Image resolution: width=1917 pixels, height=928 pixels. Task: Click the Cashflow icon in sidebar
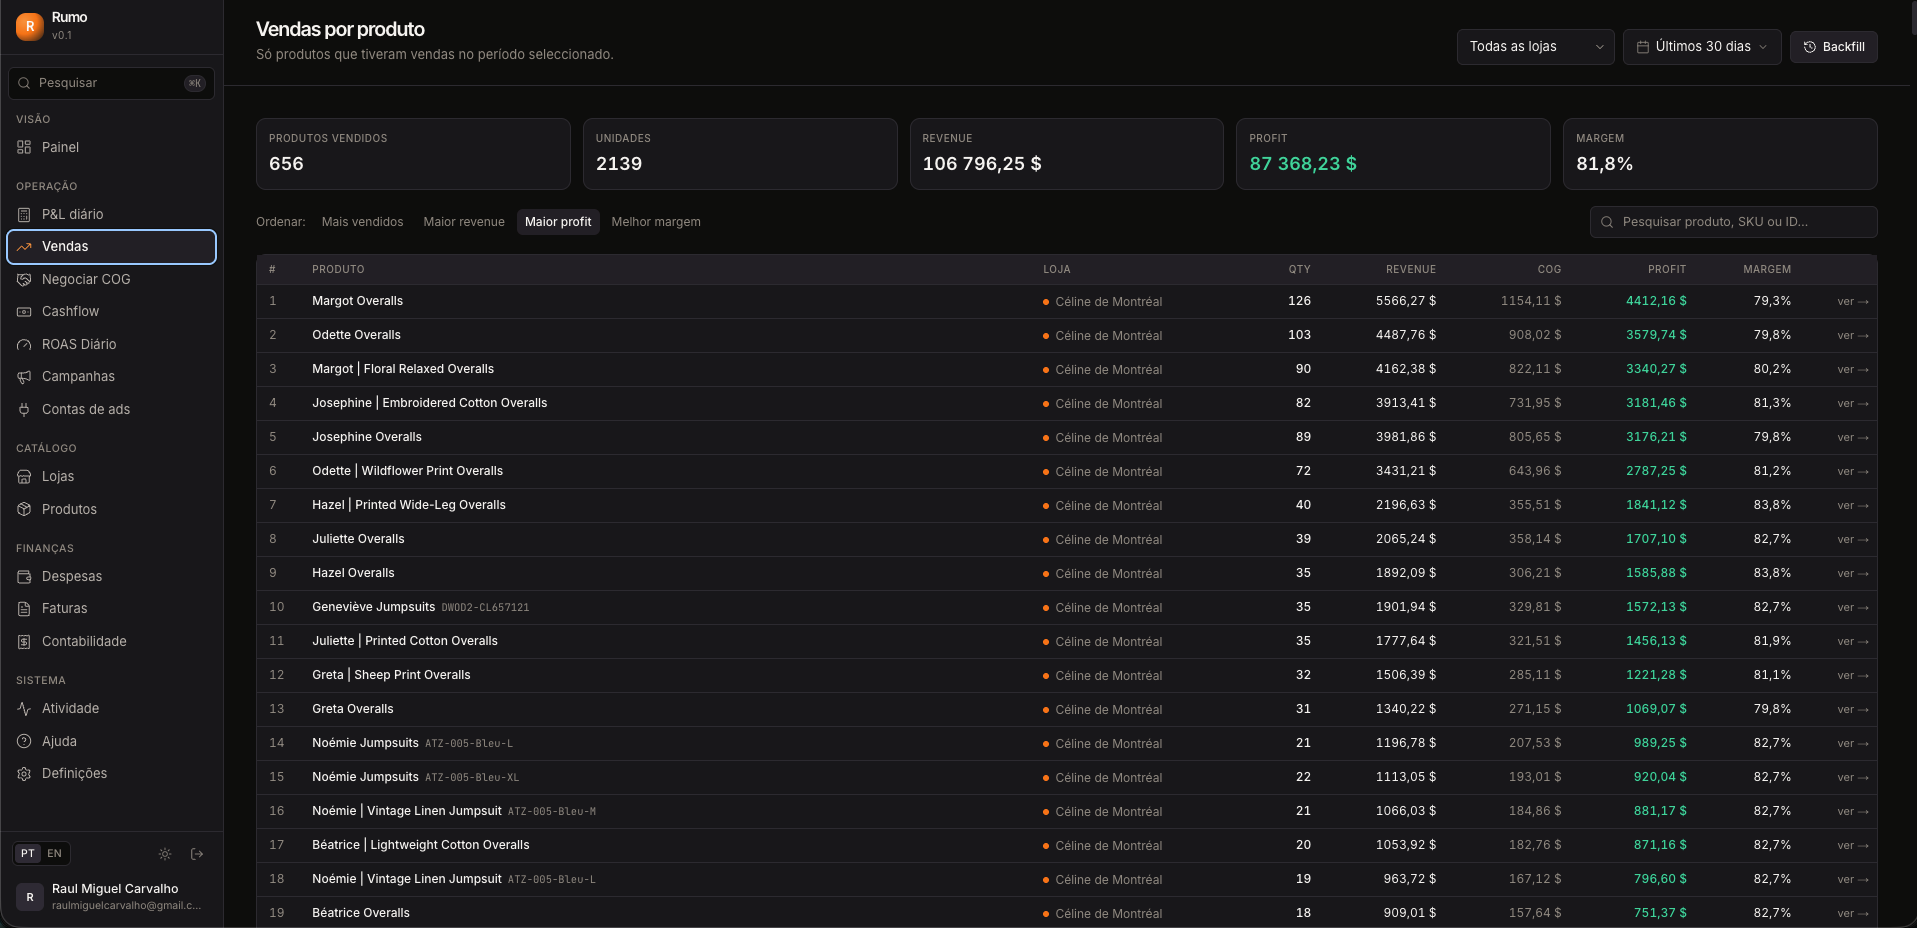point(24,312)
